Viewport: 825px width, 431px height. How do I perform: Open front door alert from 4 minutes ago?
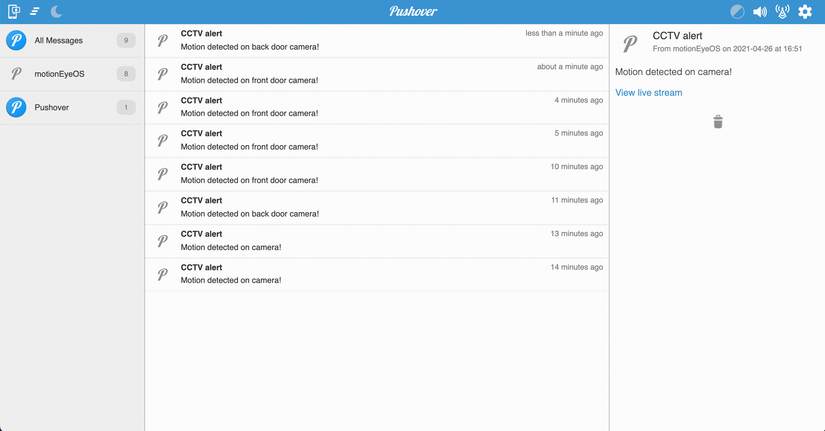(x=377, y=107)
